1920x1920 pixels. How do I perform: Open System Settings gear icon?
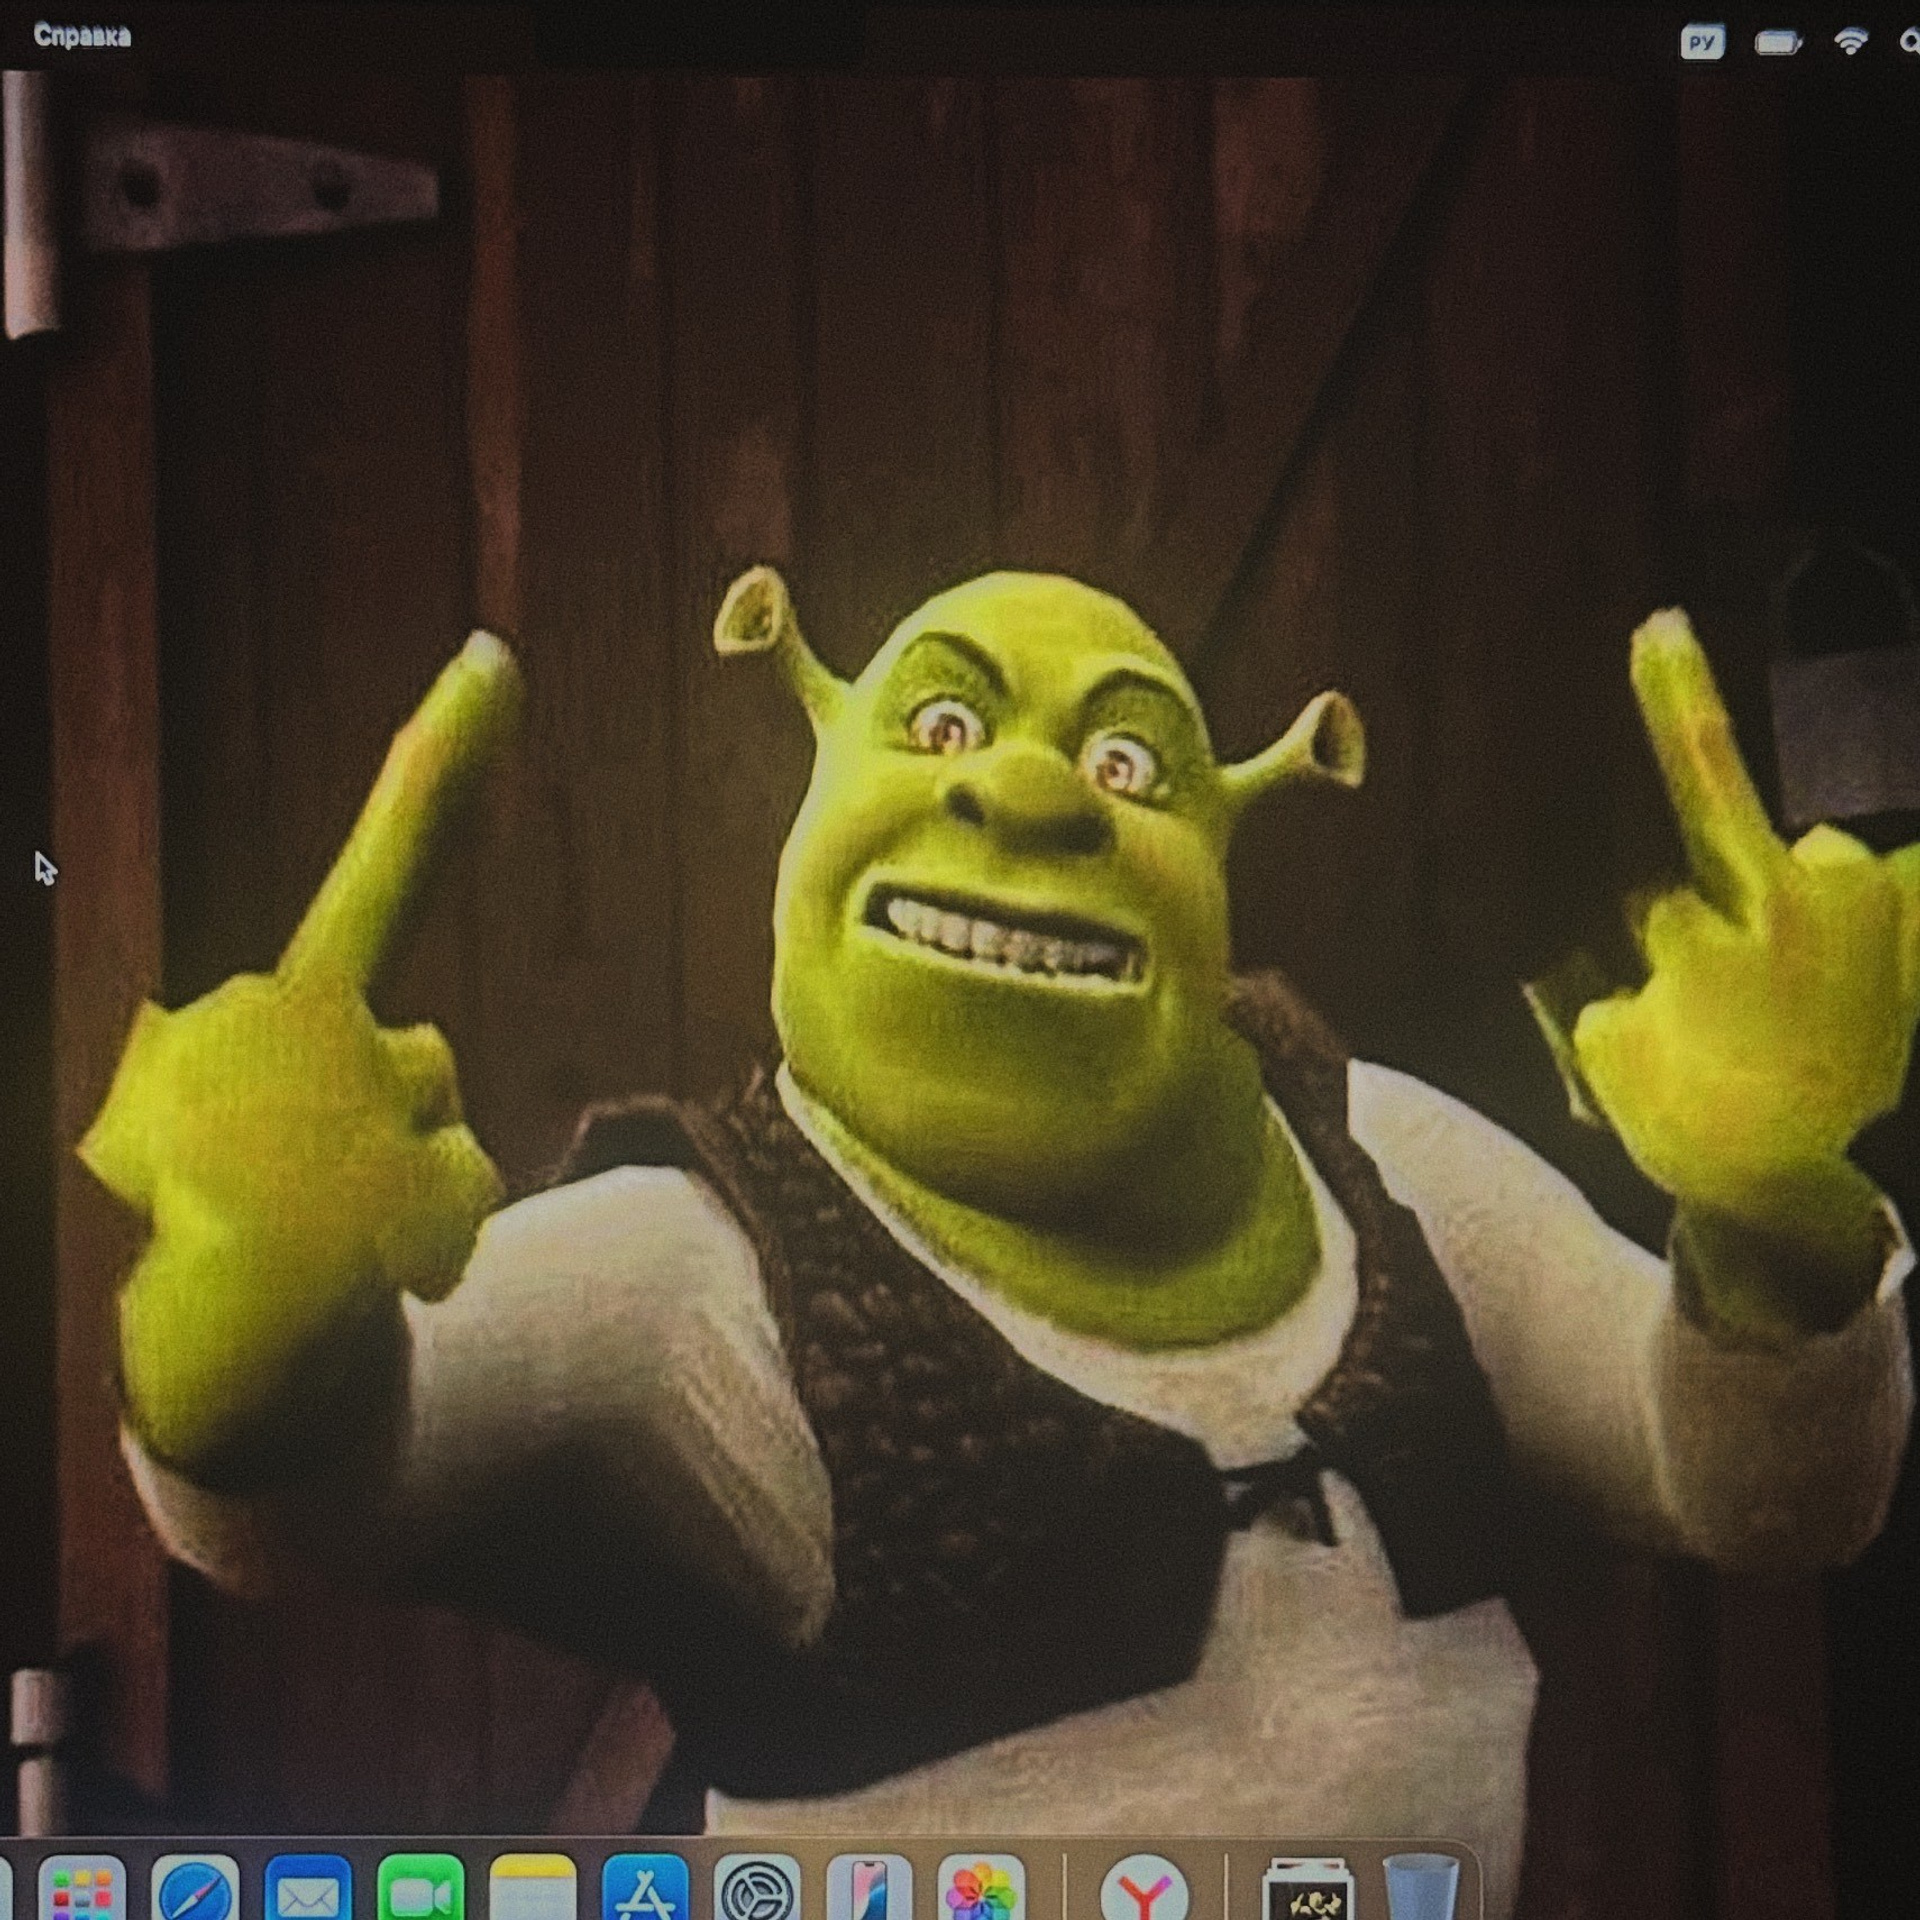click(758, 1890)
